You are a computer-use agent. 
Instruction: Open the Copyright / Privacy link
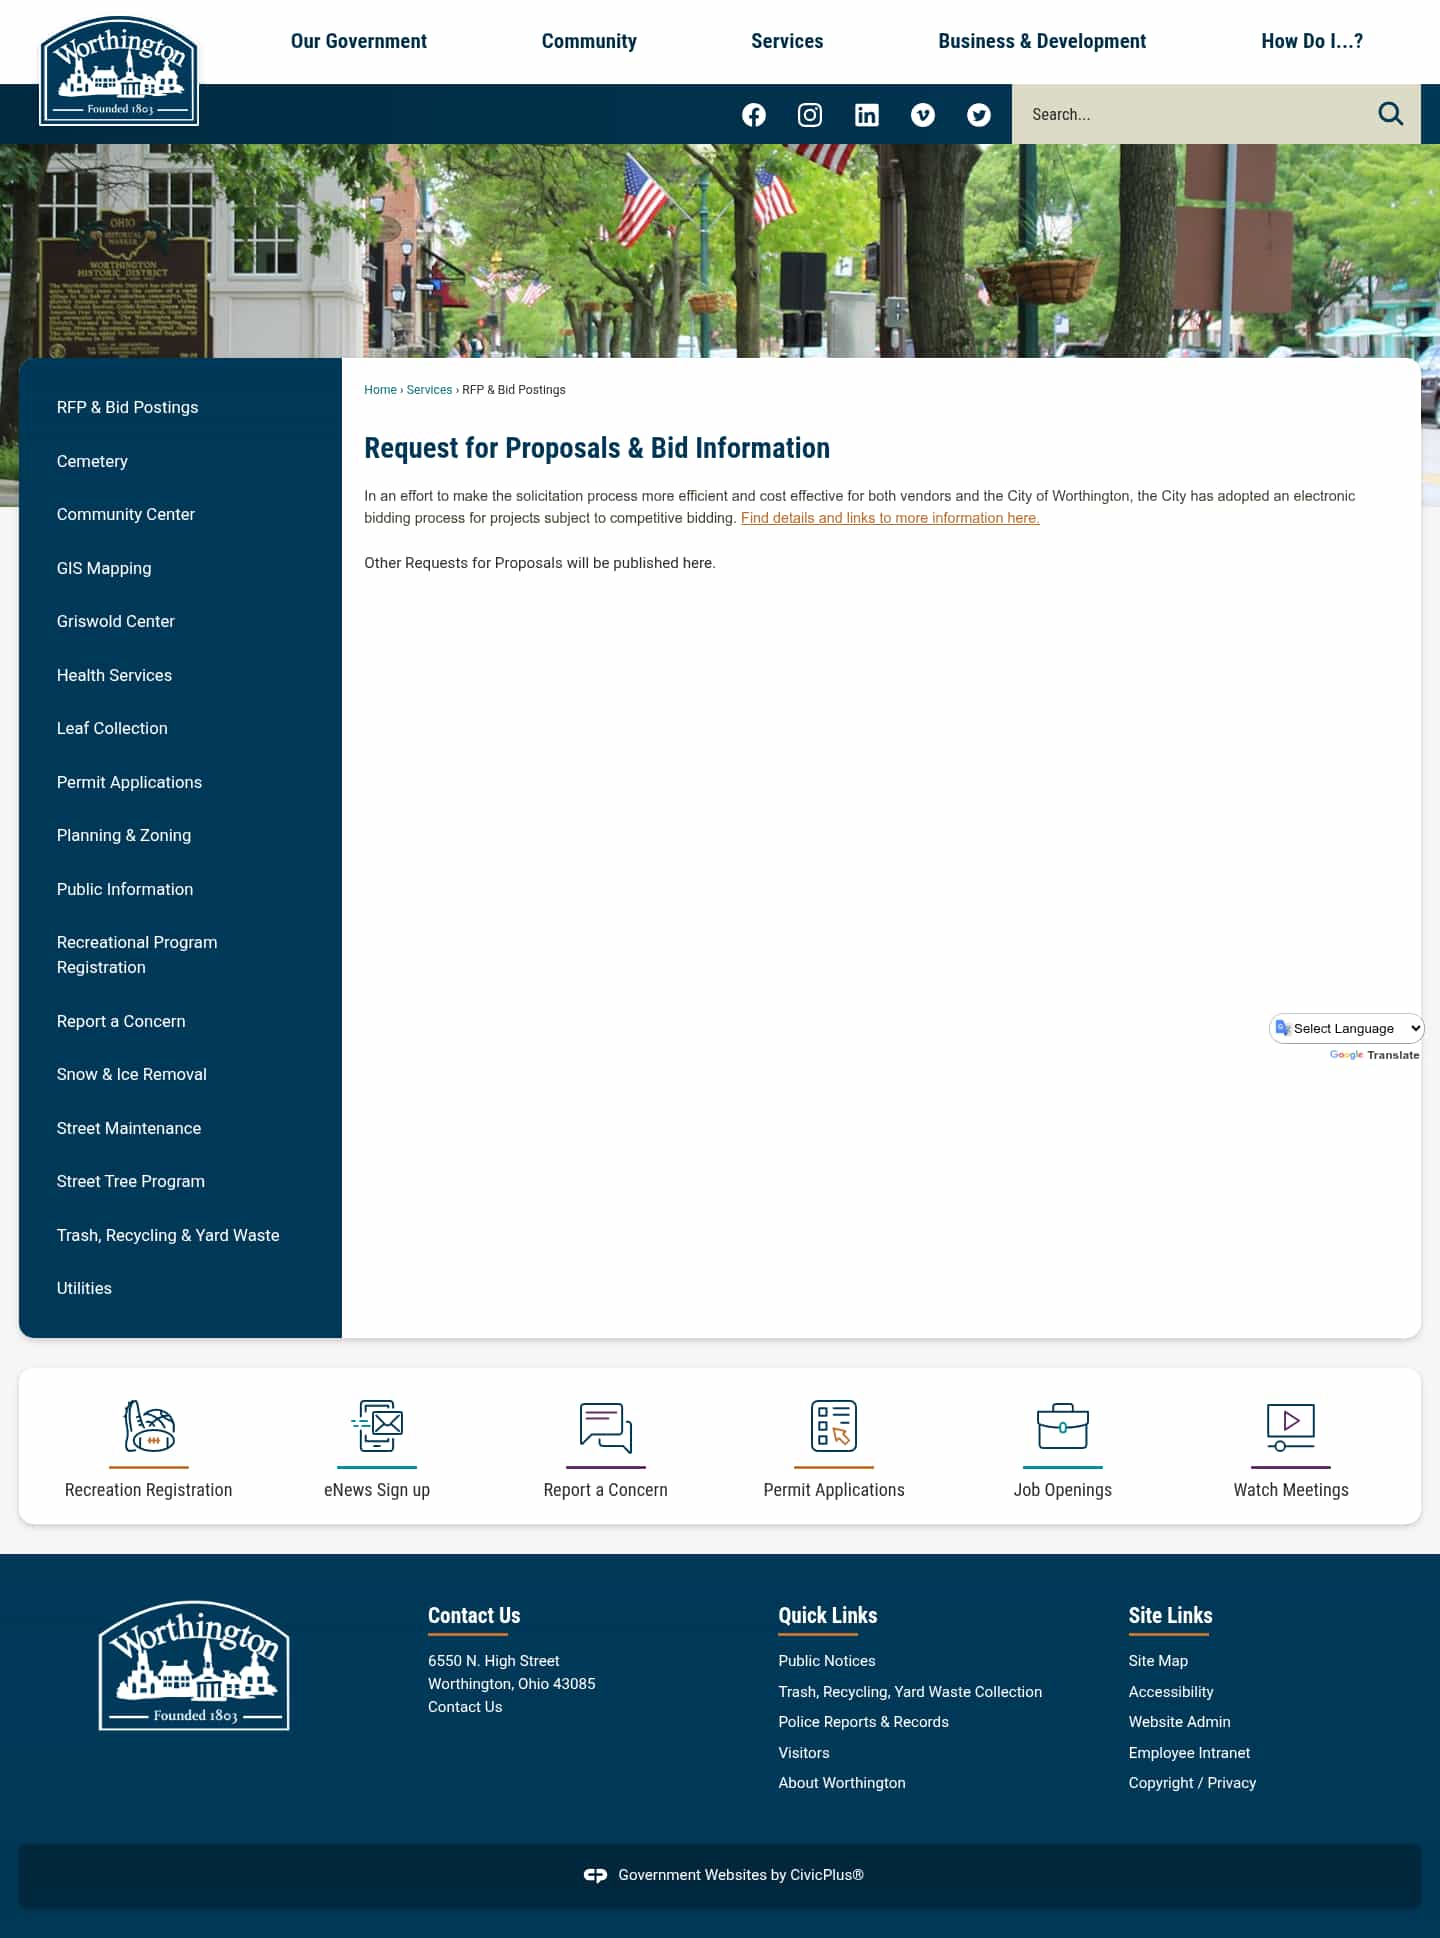[x=1192, y=1783]
